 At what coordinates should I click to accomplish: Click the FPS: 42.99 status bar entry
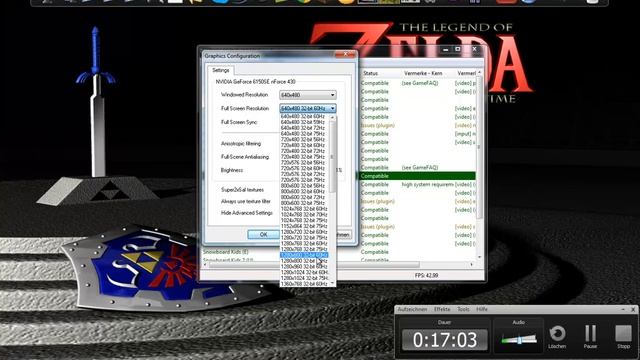tap(427, 276)
